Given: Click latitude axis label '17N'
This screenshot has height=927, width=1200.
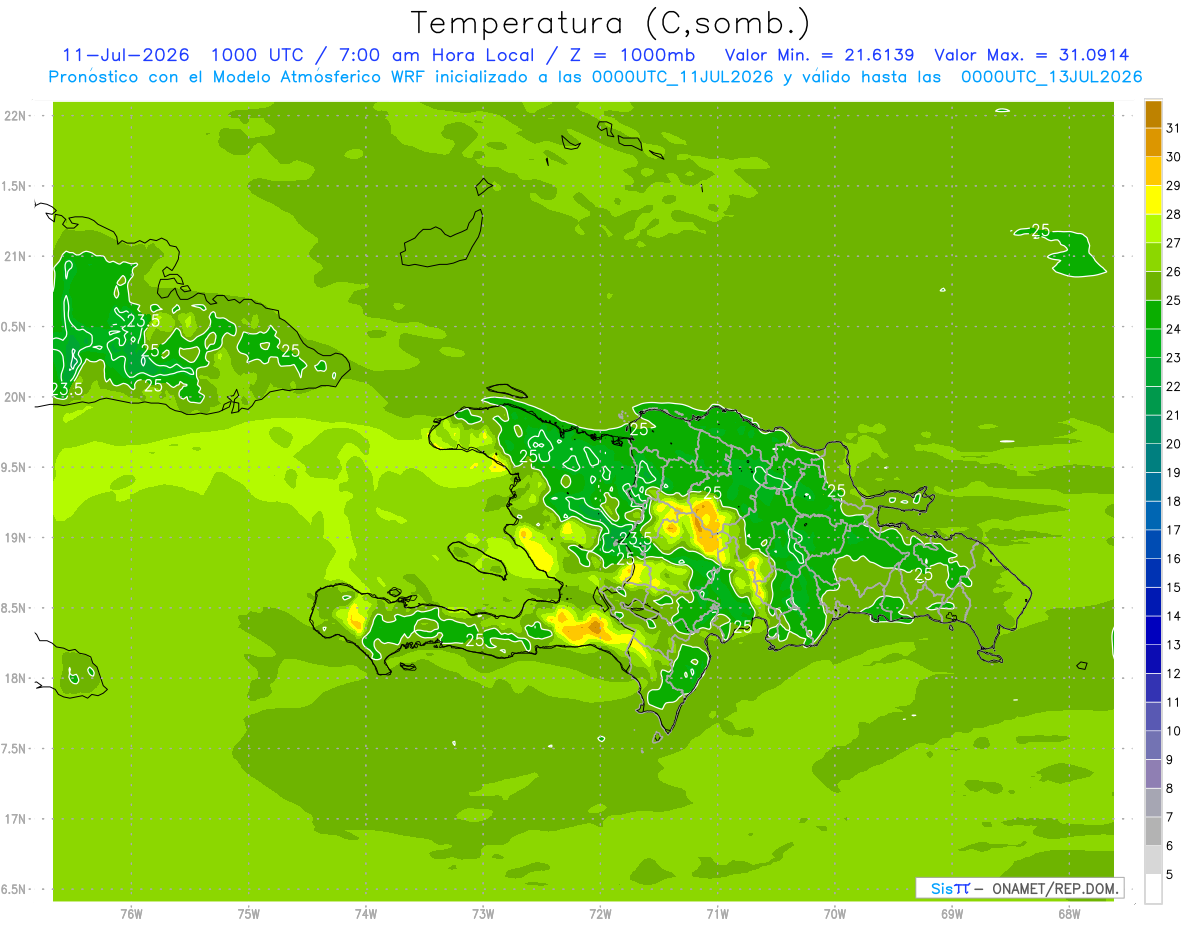Looking at the screenshot, I should coord(17,820).
